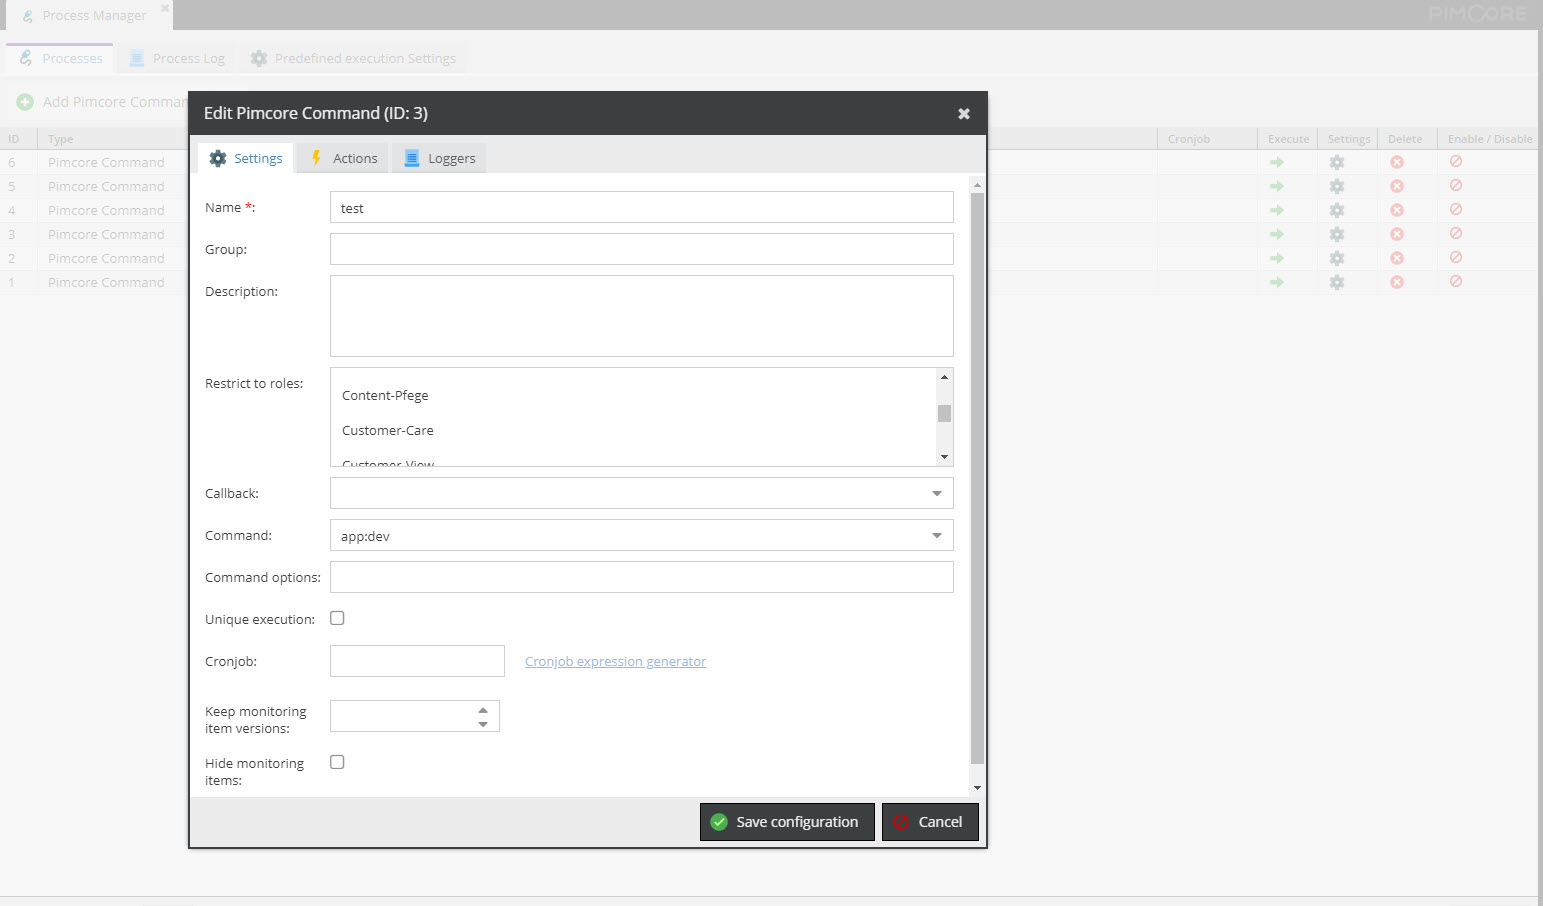Open settings gear for process row 4
The width and height of the screenshot is (1543, 906).
pos(1337,210)
